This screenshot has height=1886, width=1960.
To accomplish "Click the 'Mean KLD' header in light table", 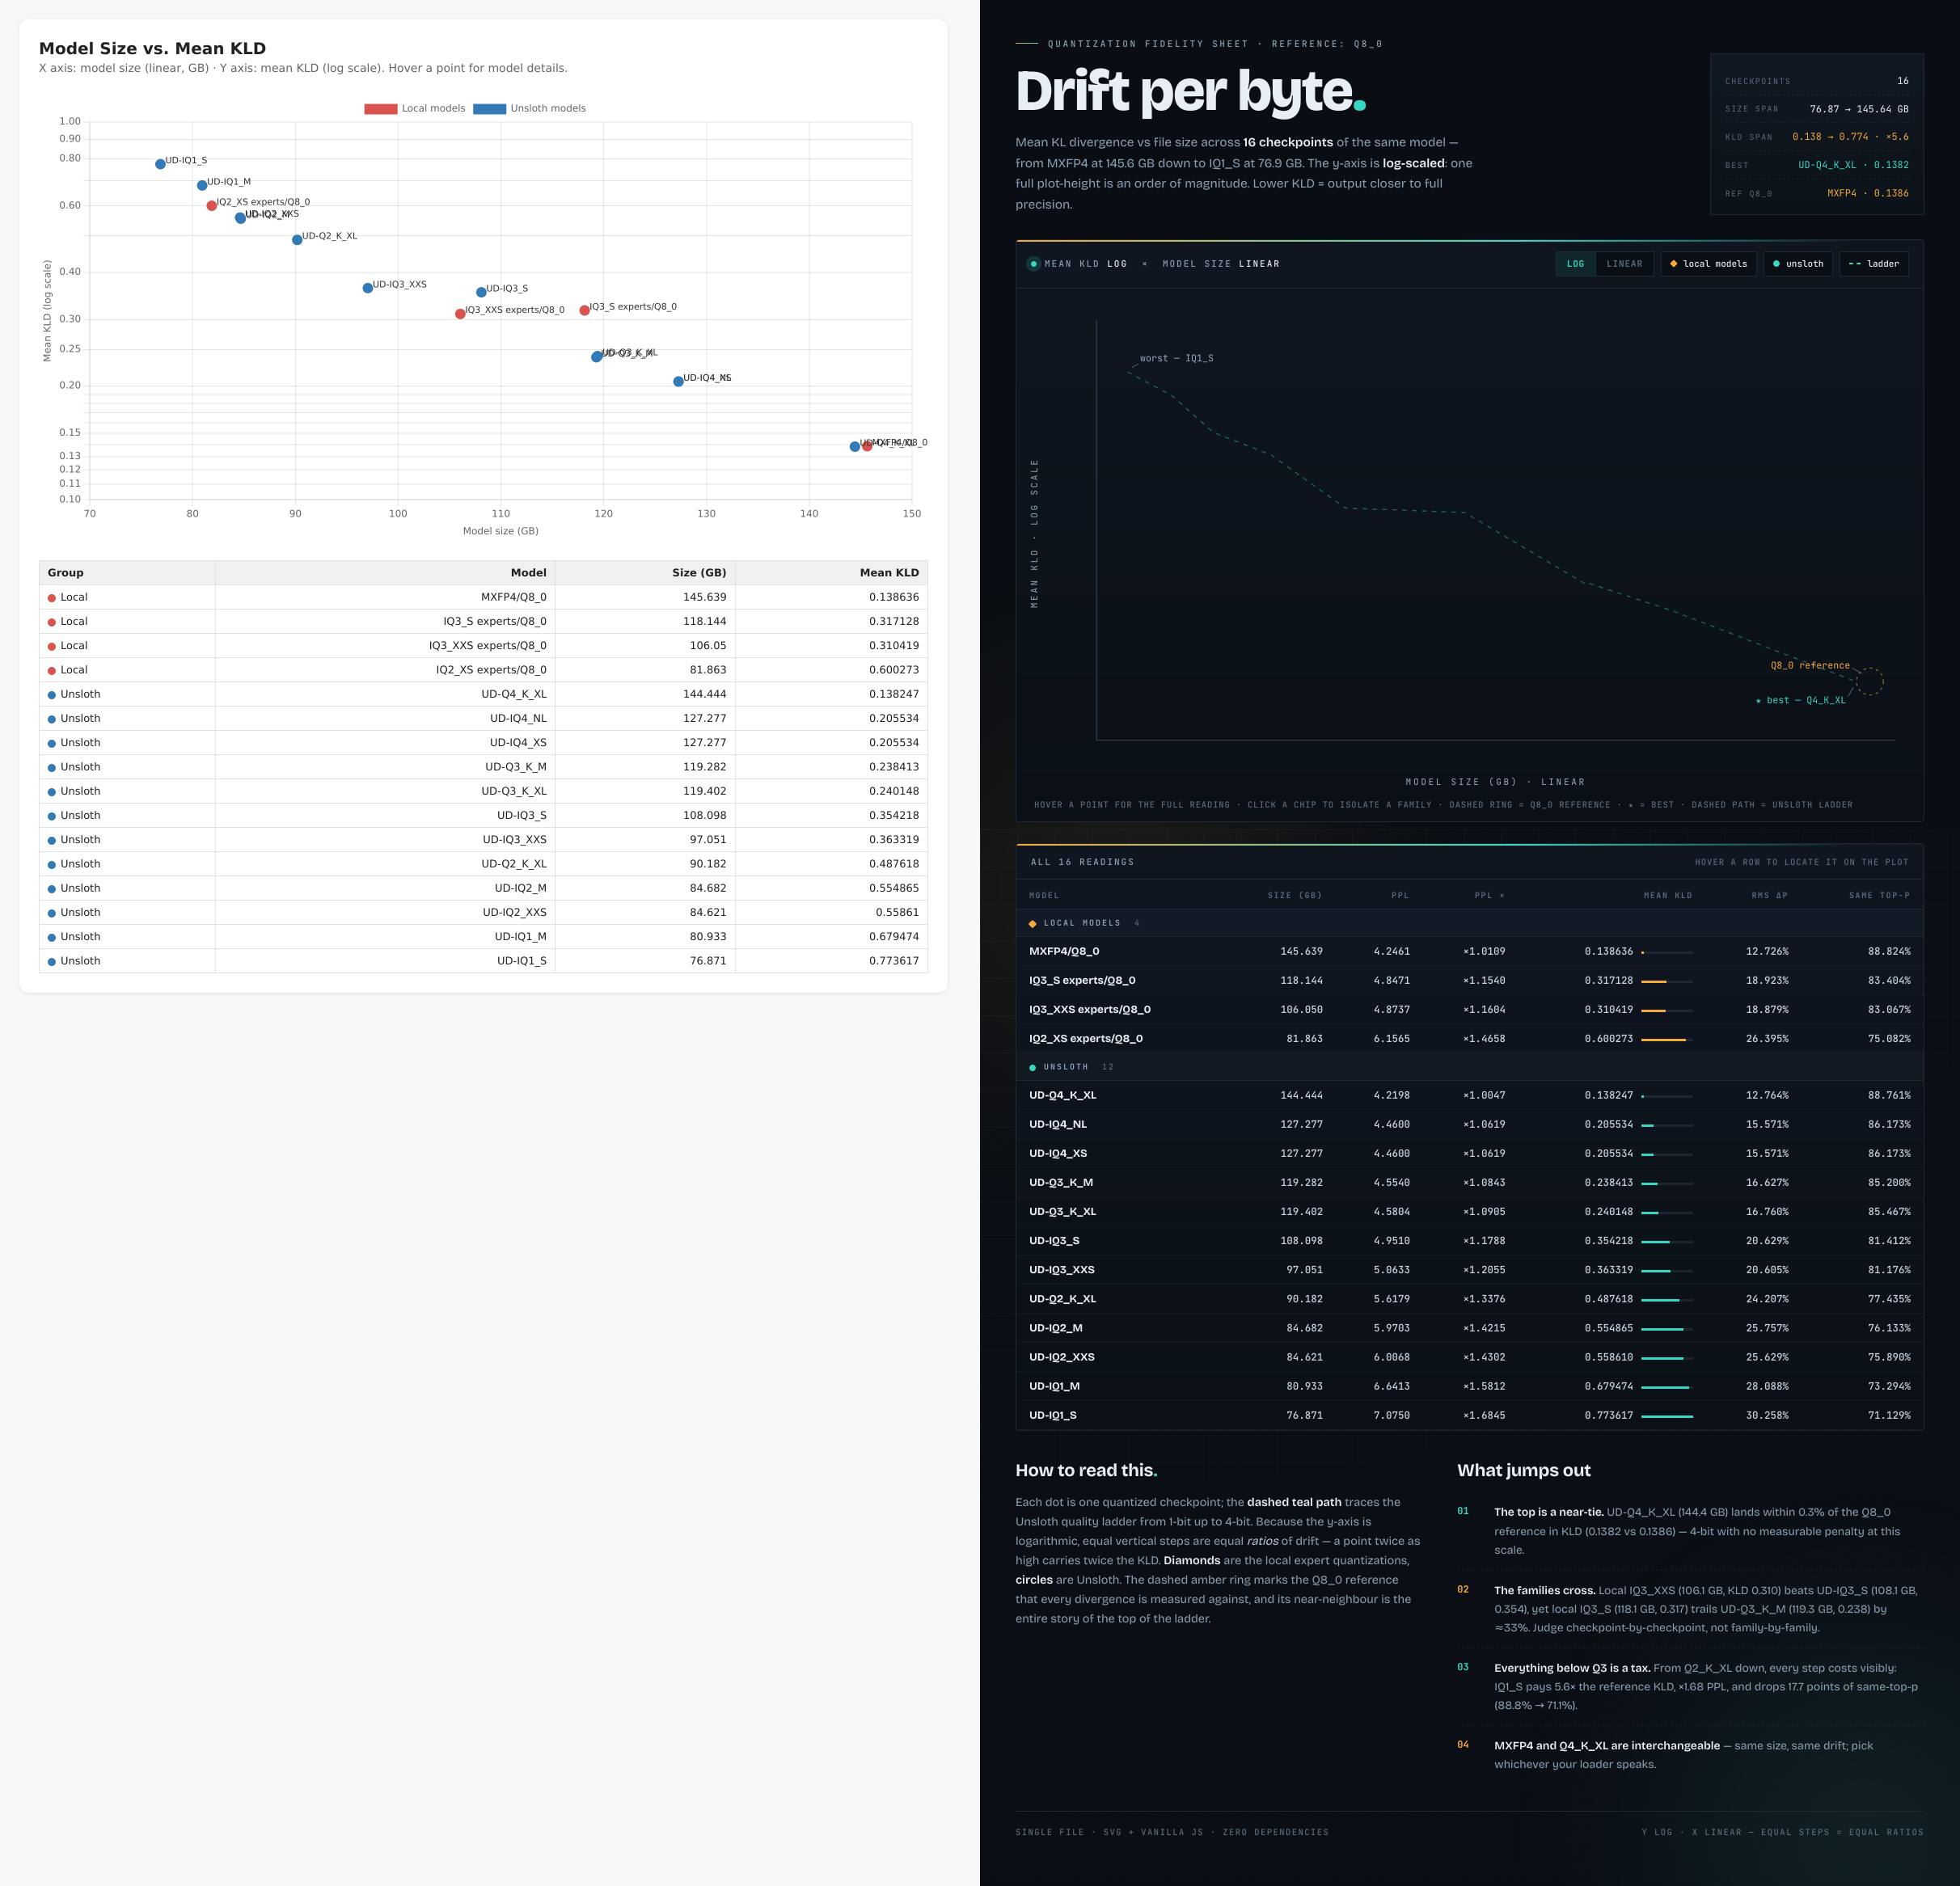I will click(831, 573).
